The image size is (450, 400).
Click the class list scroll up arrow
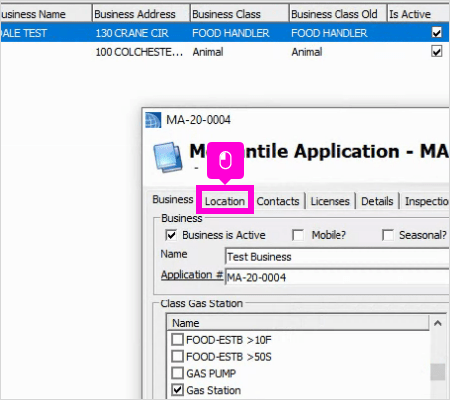438,323
